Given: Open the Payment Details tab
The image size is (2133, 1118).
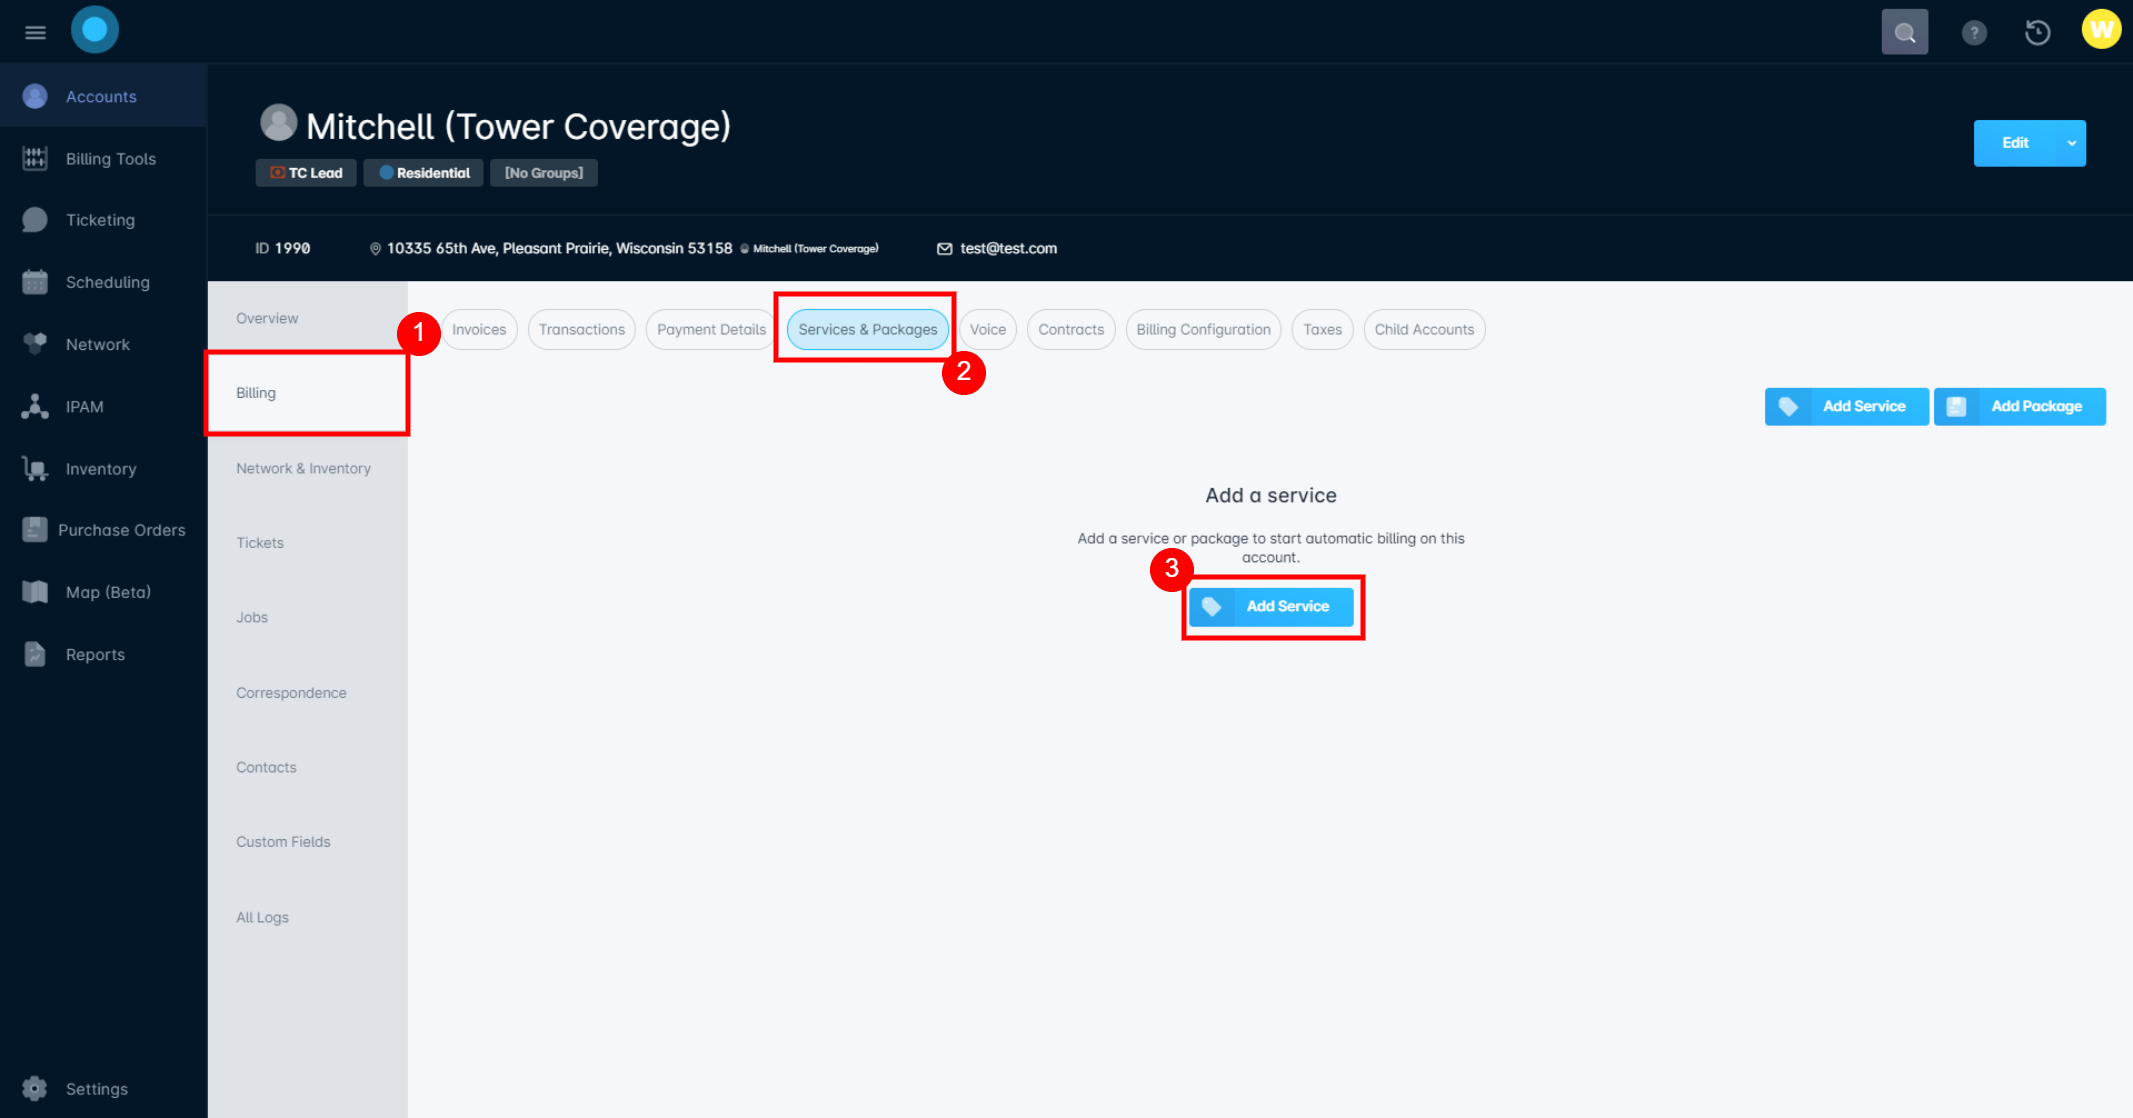Looking at the screenshot, I should tap(711, 330).
